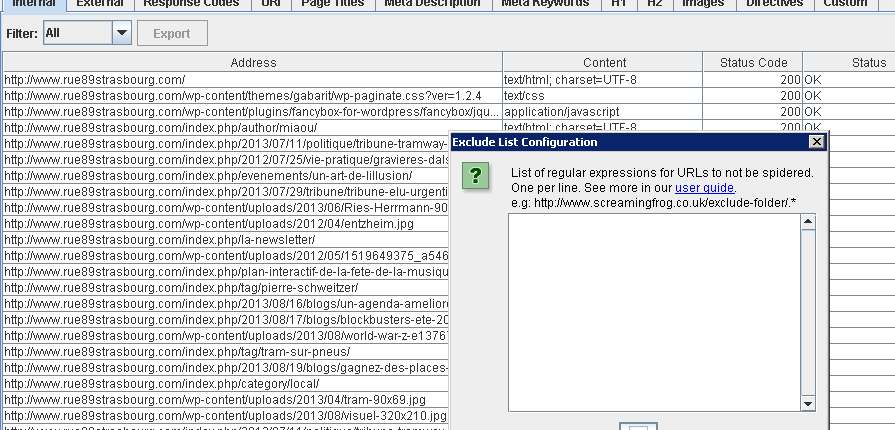Switch to the Response Codes tab
The image size is (895, 430).
pos(191,3)
